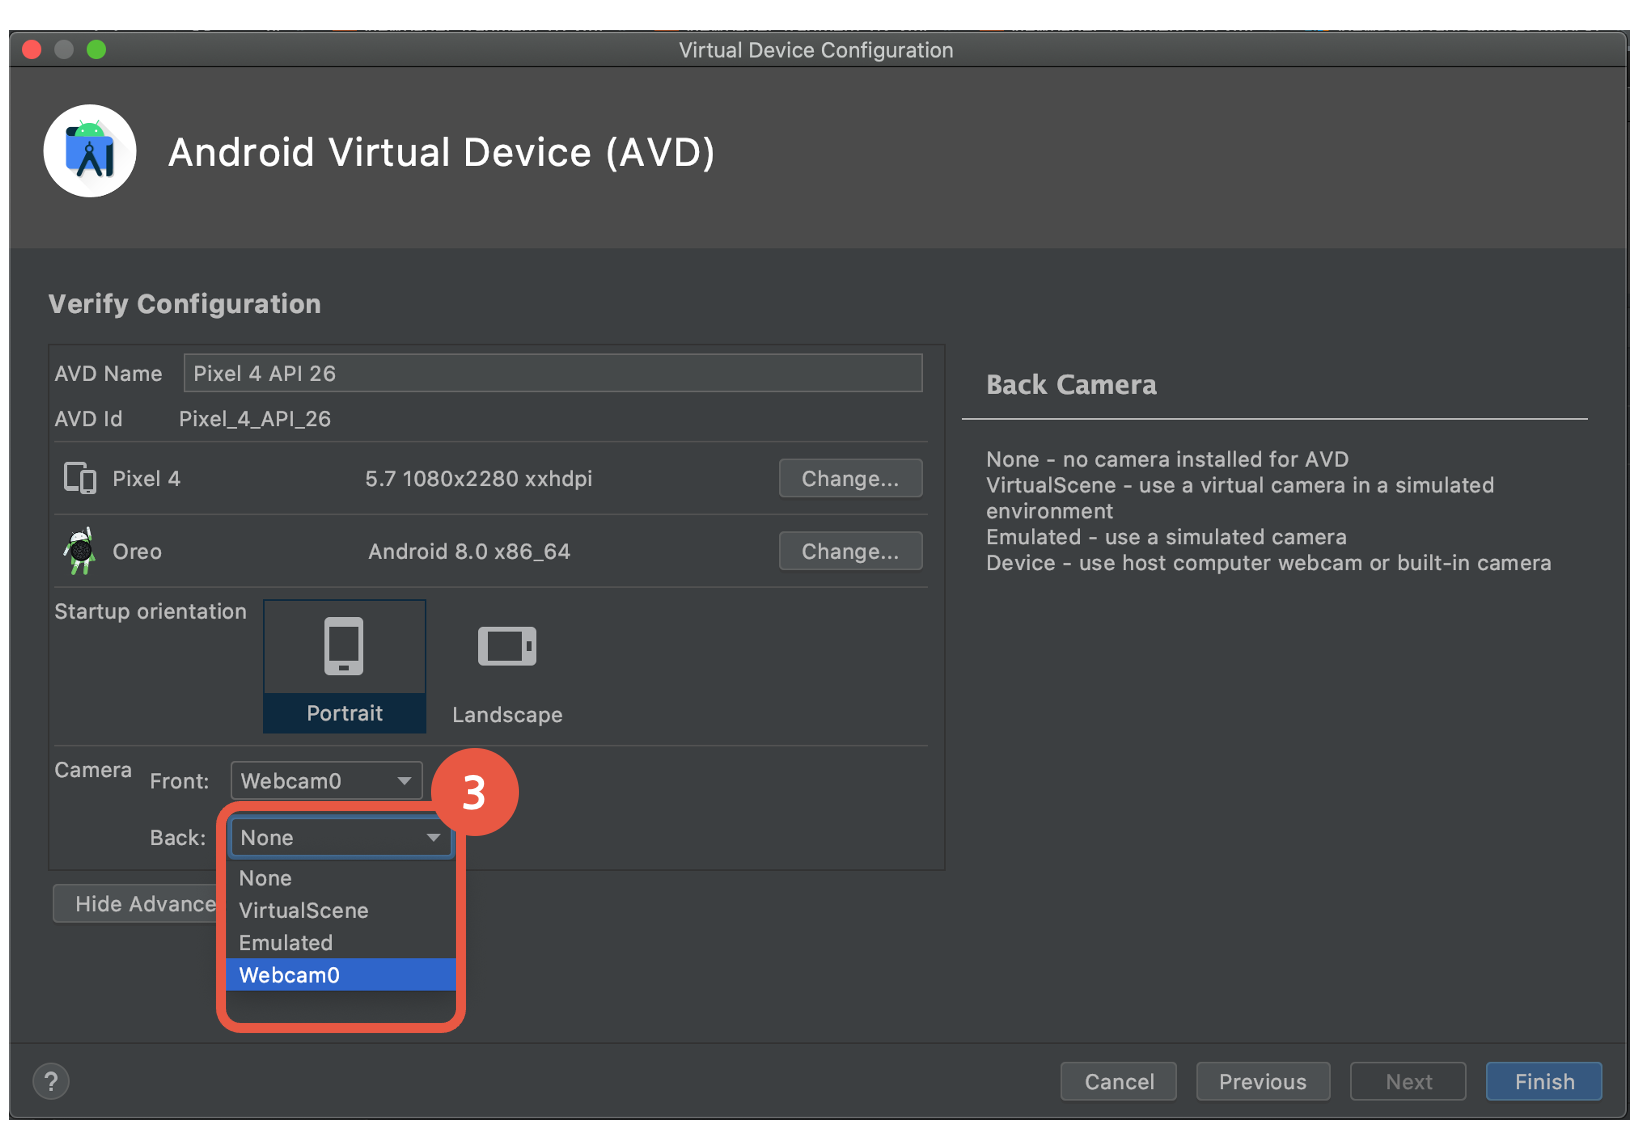
Task: Open the help question mark icon
Action: pyautogui.click(x=51, y=1081)
